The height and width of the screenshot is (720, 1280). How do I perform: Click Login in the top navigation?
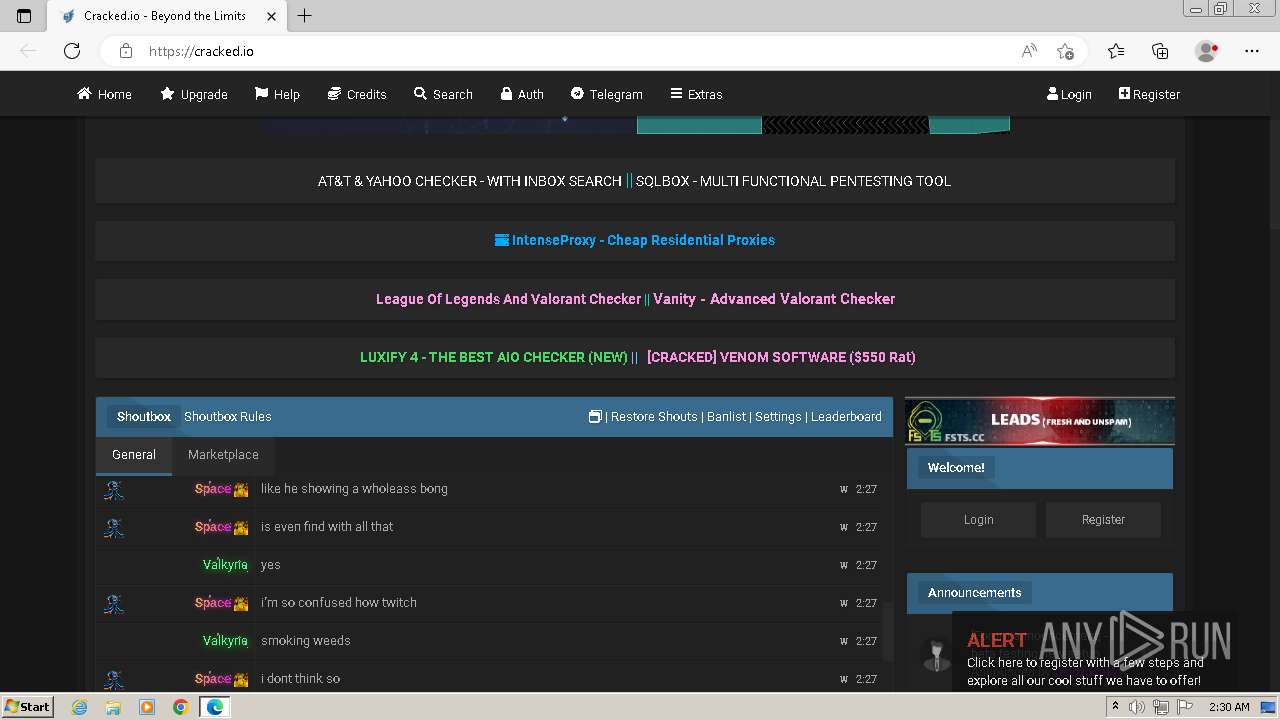click(1069, 94)
